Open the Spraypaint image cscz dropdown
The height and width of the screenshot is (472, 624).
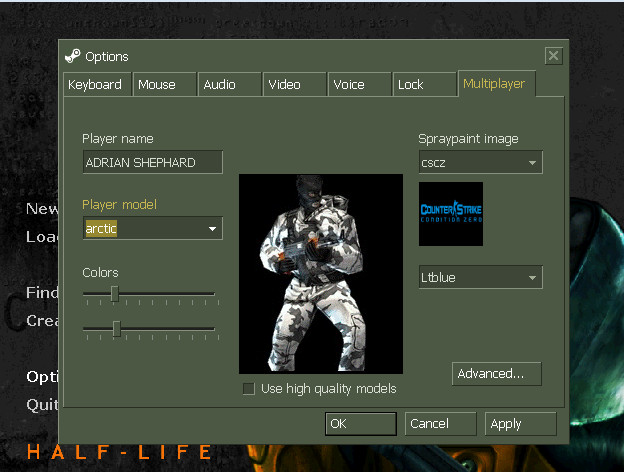[x=480, y=162]
